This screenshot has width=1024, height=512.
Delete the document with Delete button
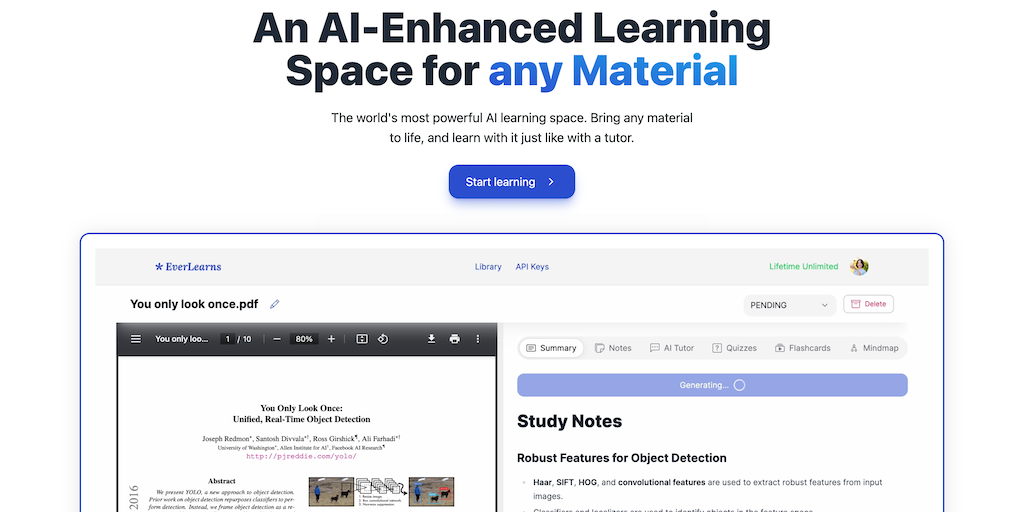868,304
